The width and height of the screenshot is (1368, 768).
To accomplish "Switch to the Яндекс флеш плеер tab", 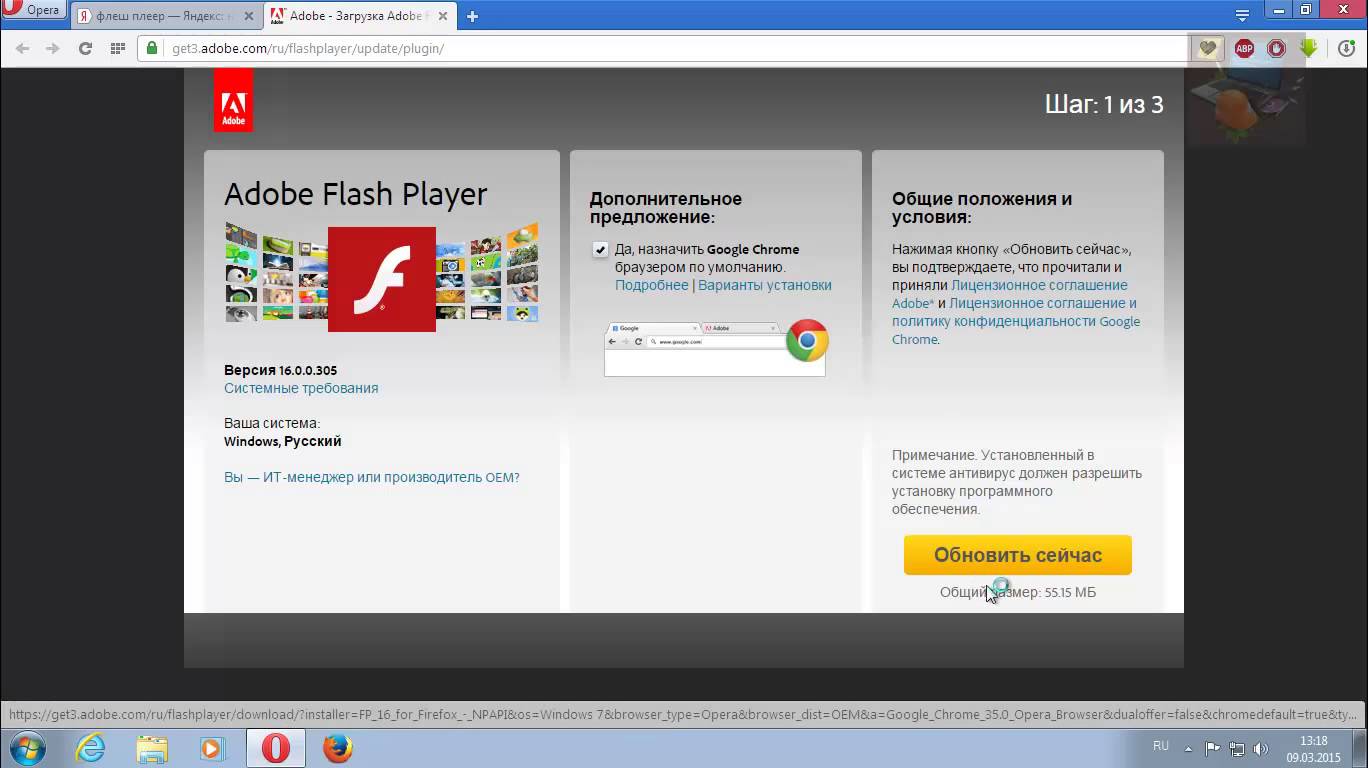I will [166, 16].
